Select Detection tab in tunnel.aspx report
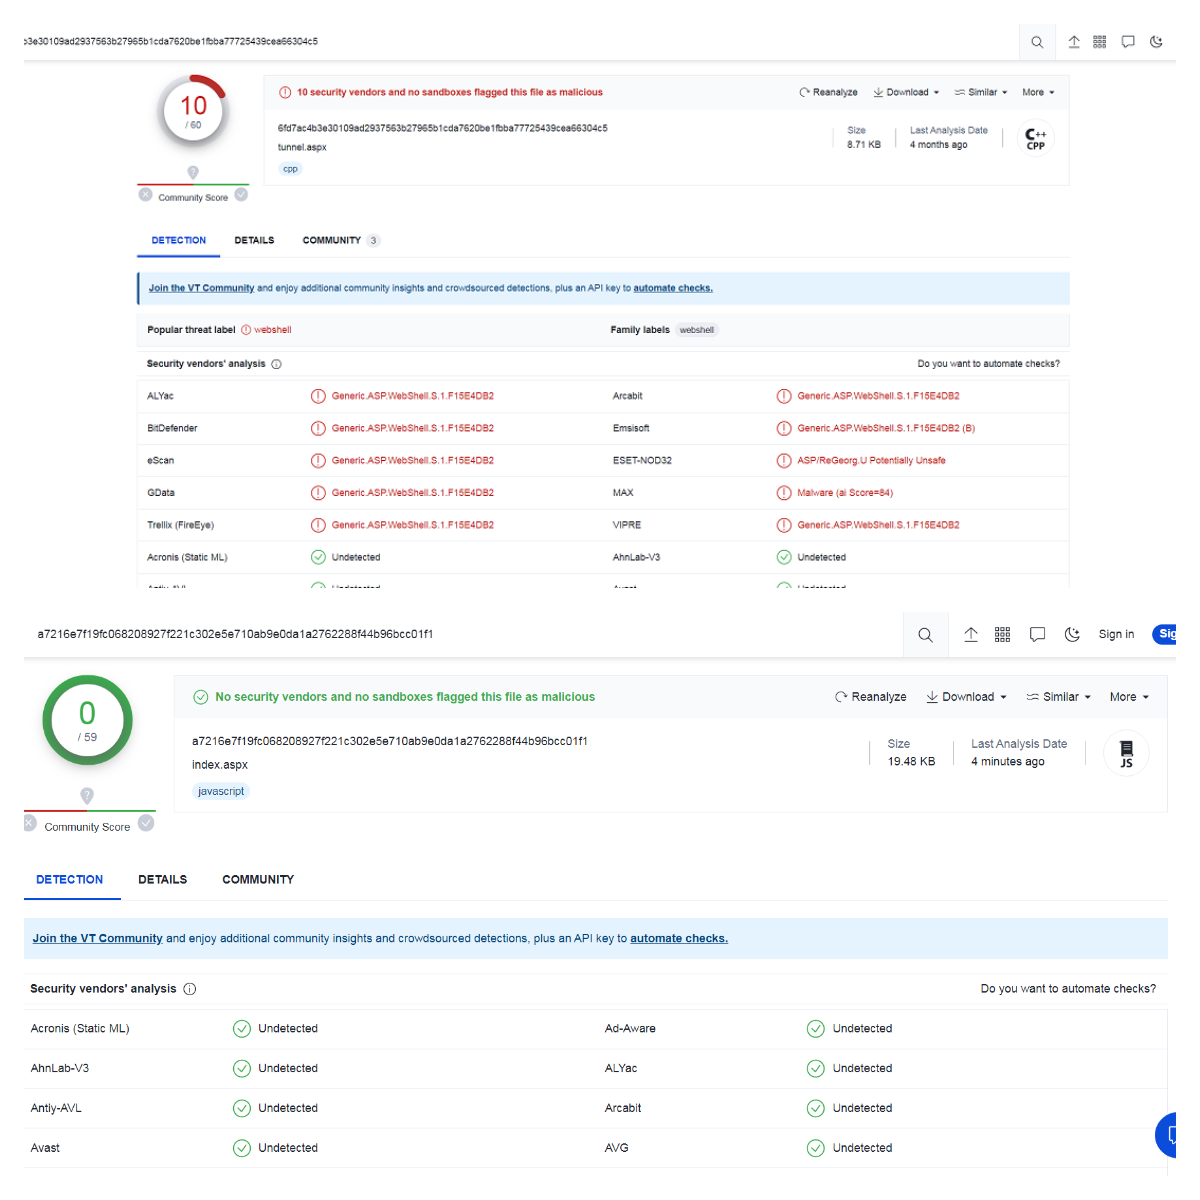 coord(179,241)
